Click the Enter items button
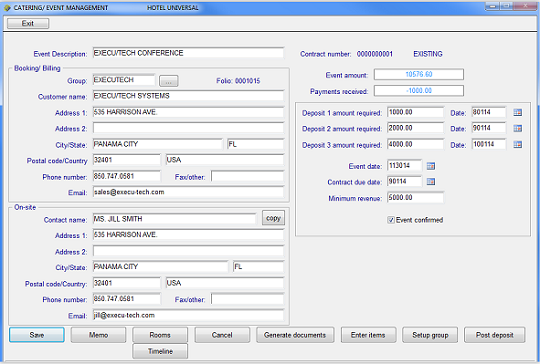The image size is (540, 364). tap(368, 335)
